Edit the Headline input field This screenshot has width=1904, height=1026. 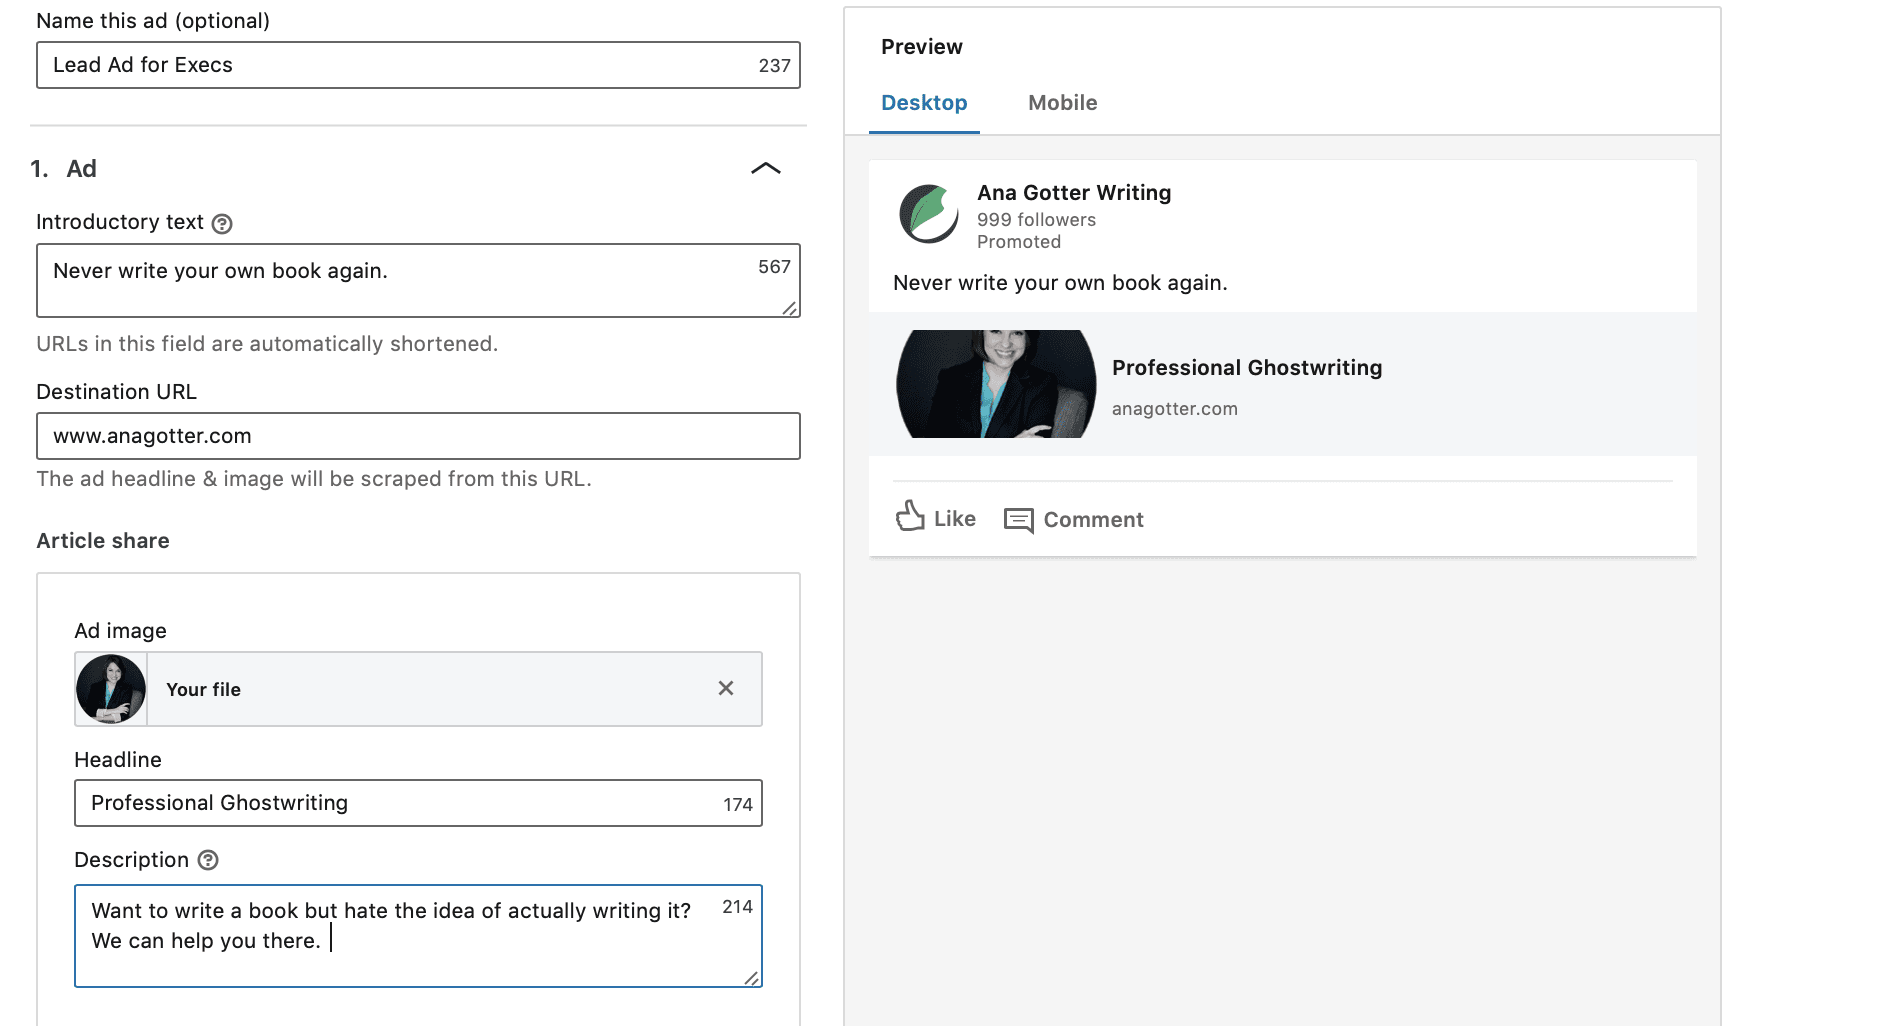click(x=418, y=803)
